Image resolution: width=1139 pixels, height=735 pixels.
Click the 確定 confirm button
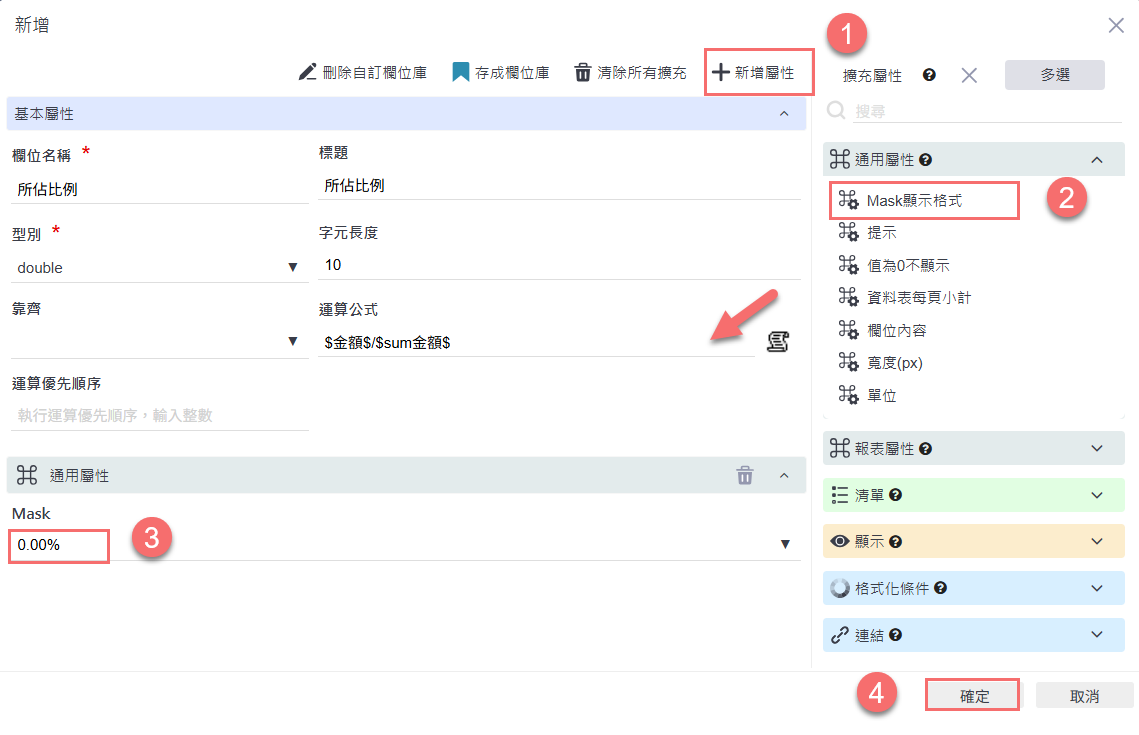pos(973,696)
